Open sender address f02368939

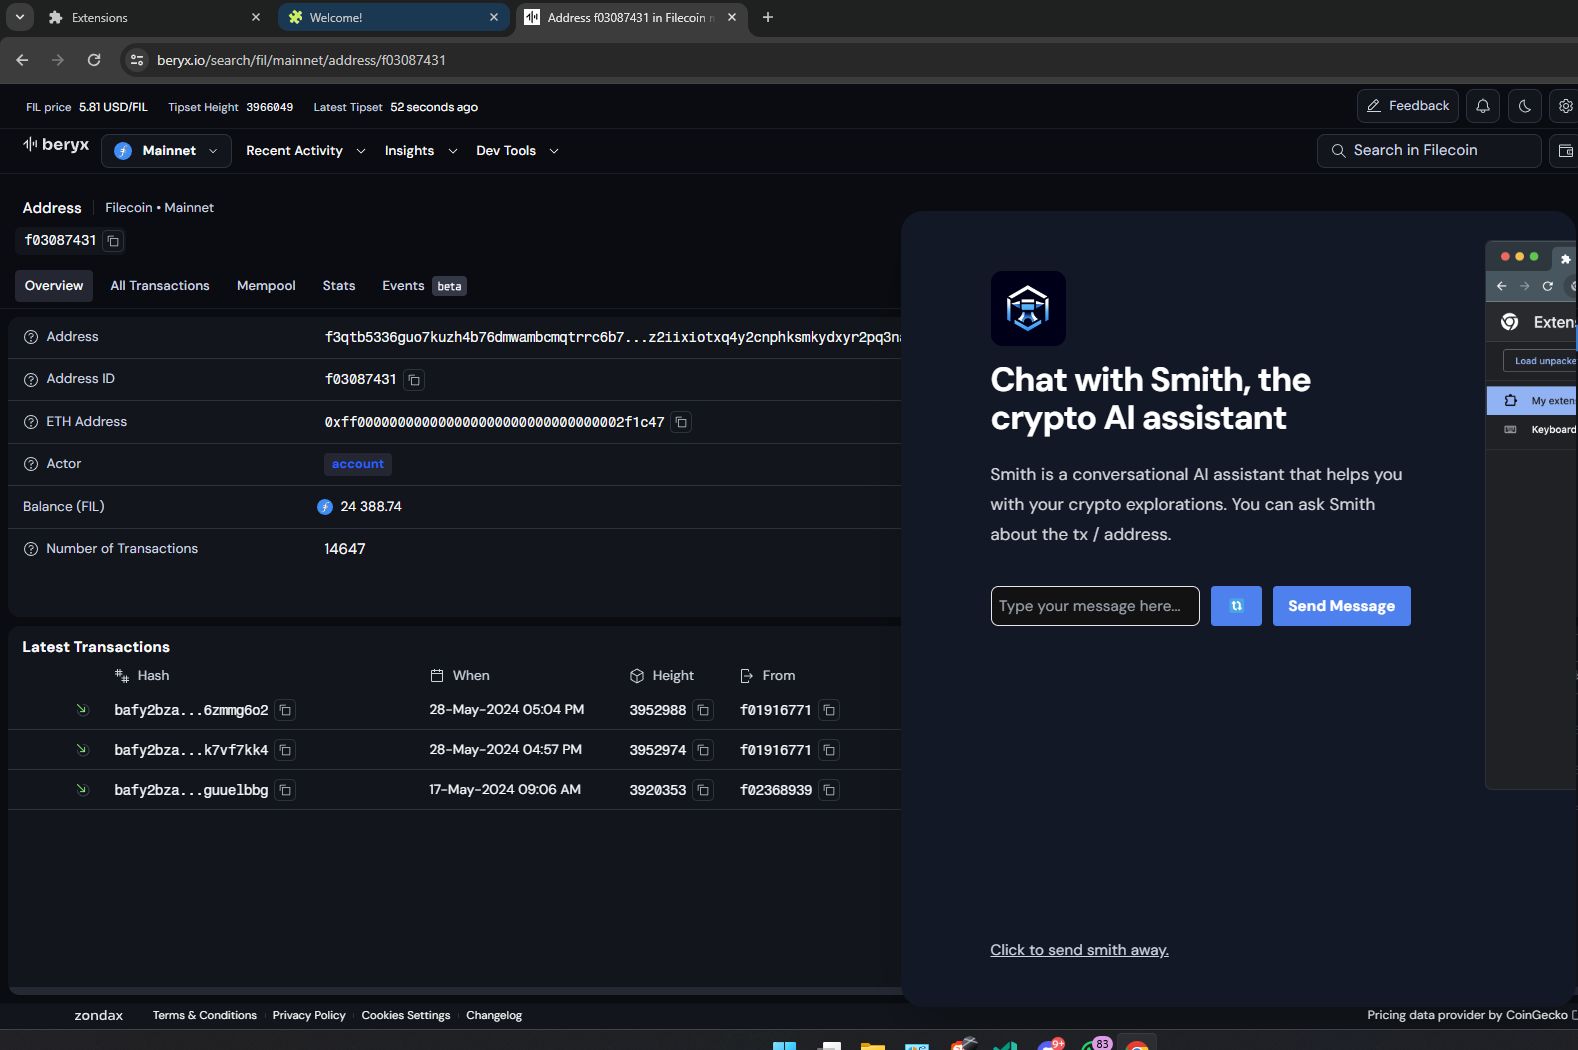[x=776, y=790]
